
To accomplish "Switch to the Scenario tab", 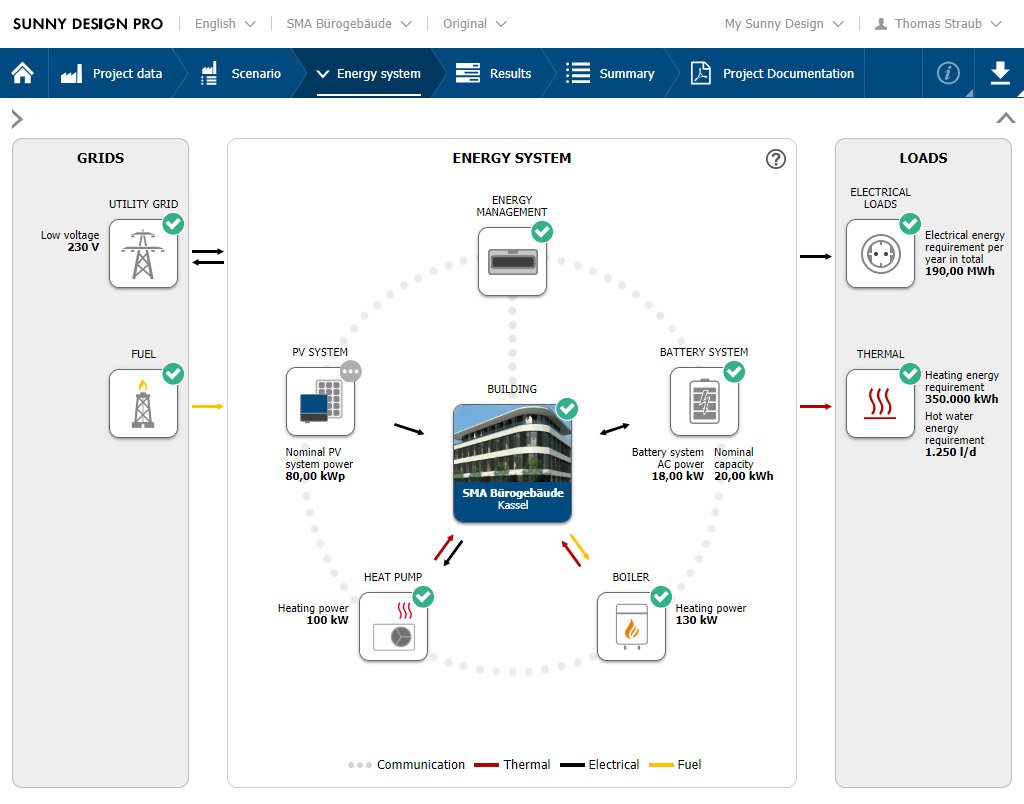I will point(240,73).
